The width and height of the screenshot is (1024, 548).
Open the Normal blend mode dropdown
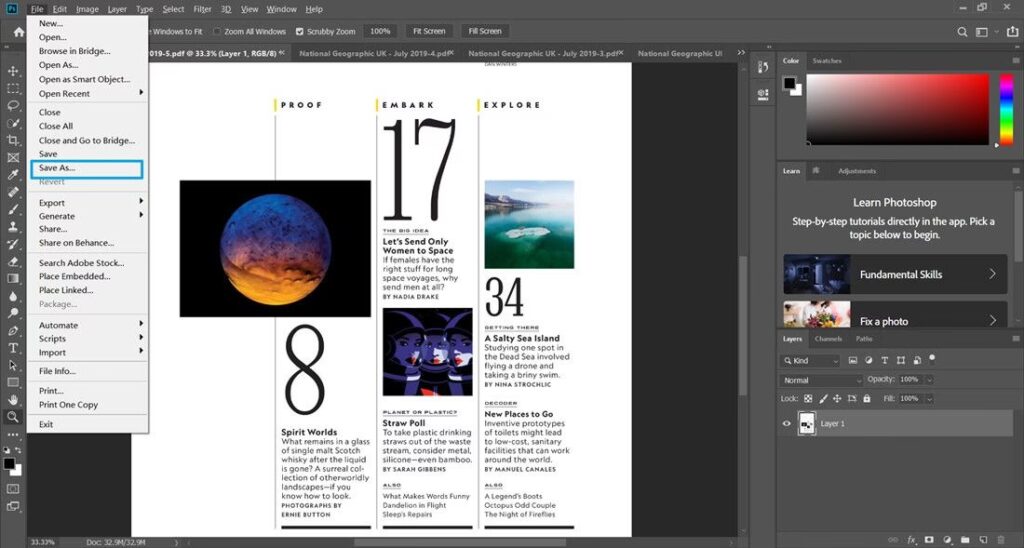[822, 380]
